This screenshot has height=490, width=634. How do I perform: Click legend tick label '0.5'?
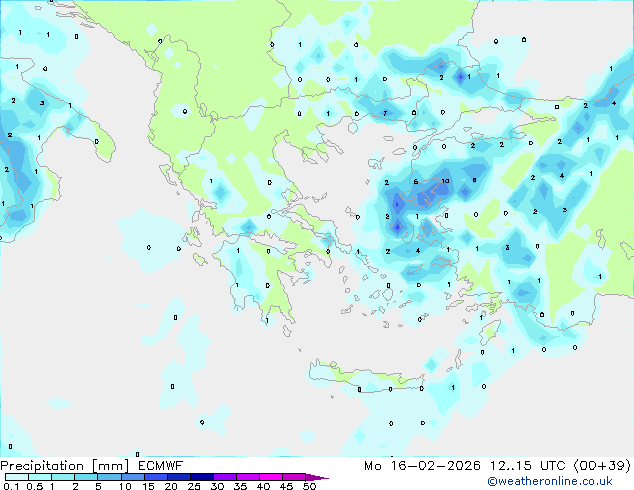point(35,486)
